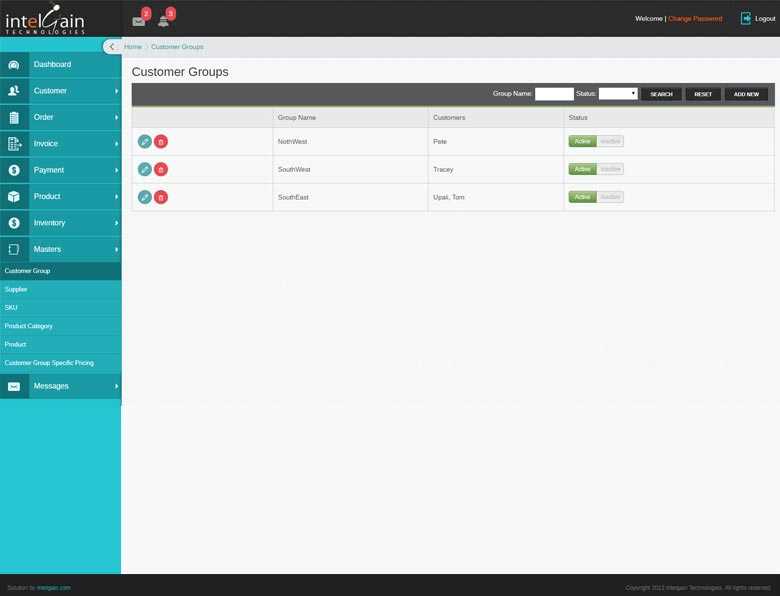This screenshot has height=596, width=780.
Task: Click the Logout door icon
Action: [x=745, y=18]
